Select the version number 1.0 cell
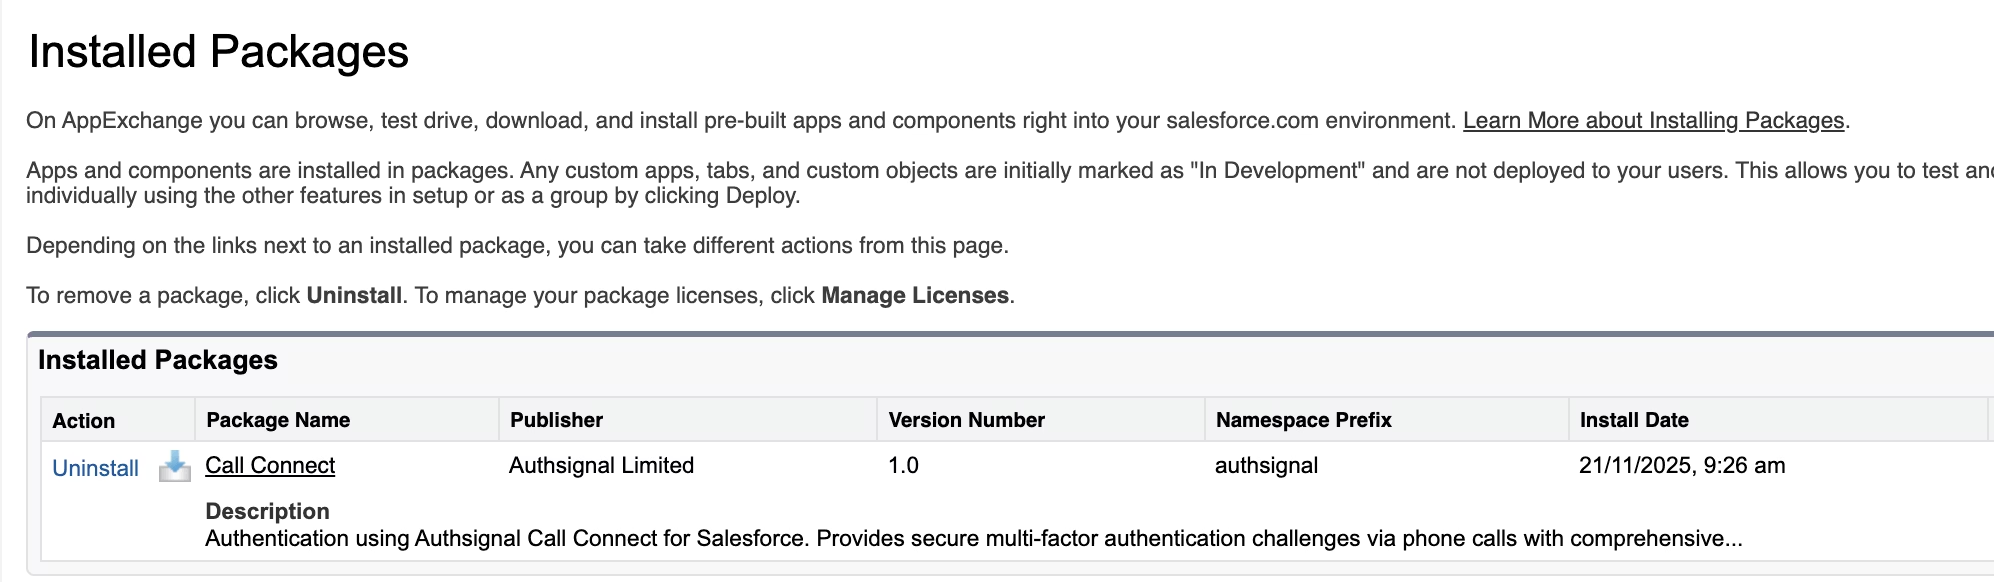Image resolution: width=1994 pixels, height=582 pixels. point(903,465)
